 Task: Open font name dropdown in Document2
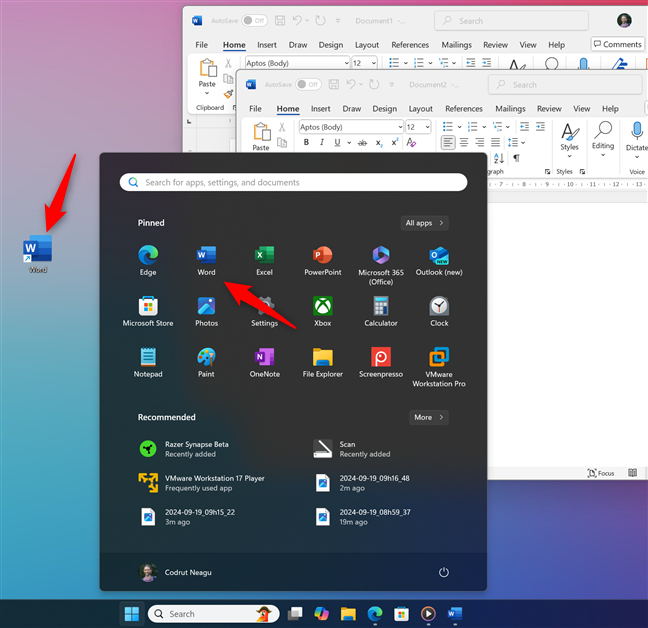400,127
